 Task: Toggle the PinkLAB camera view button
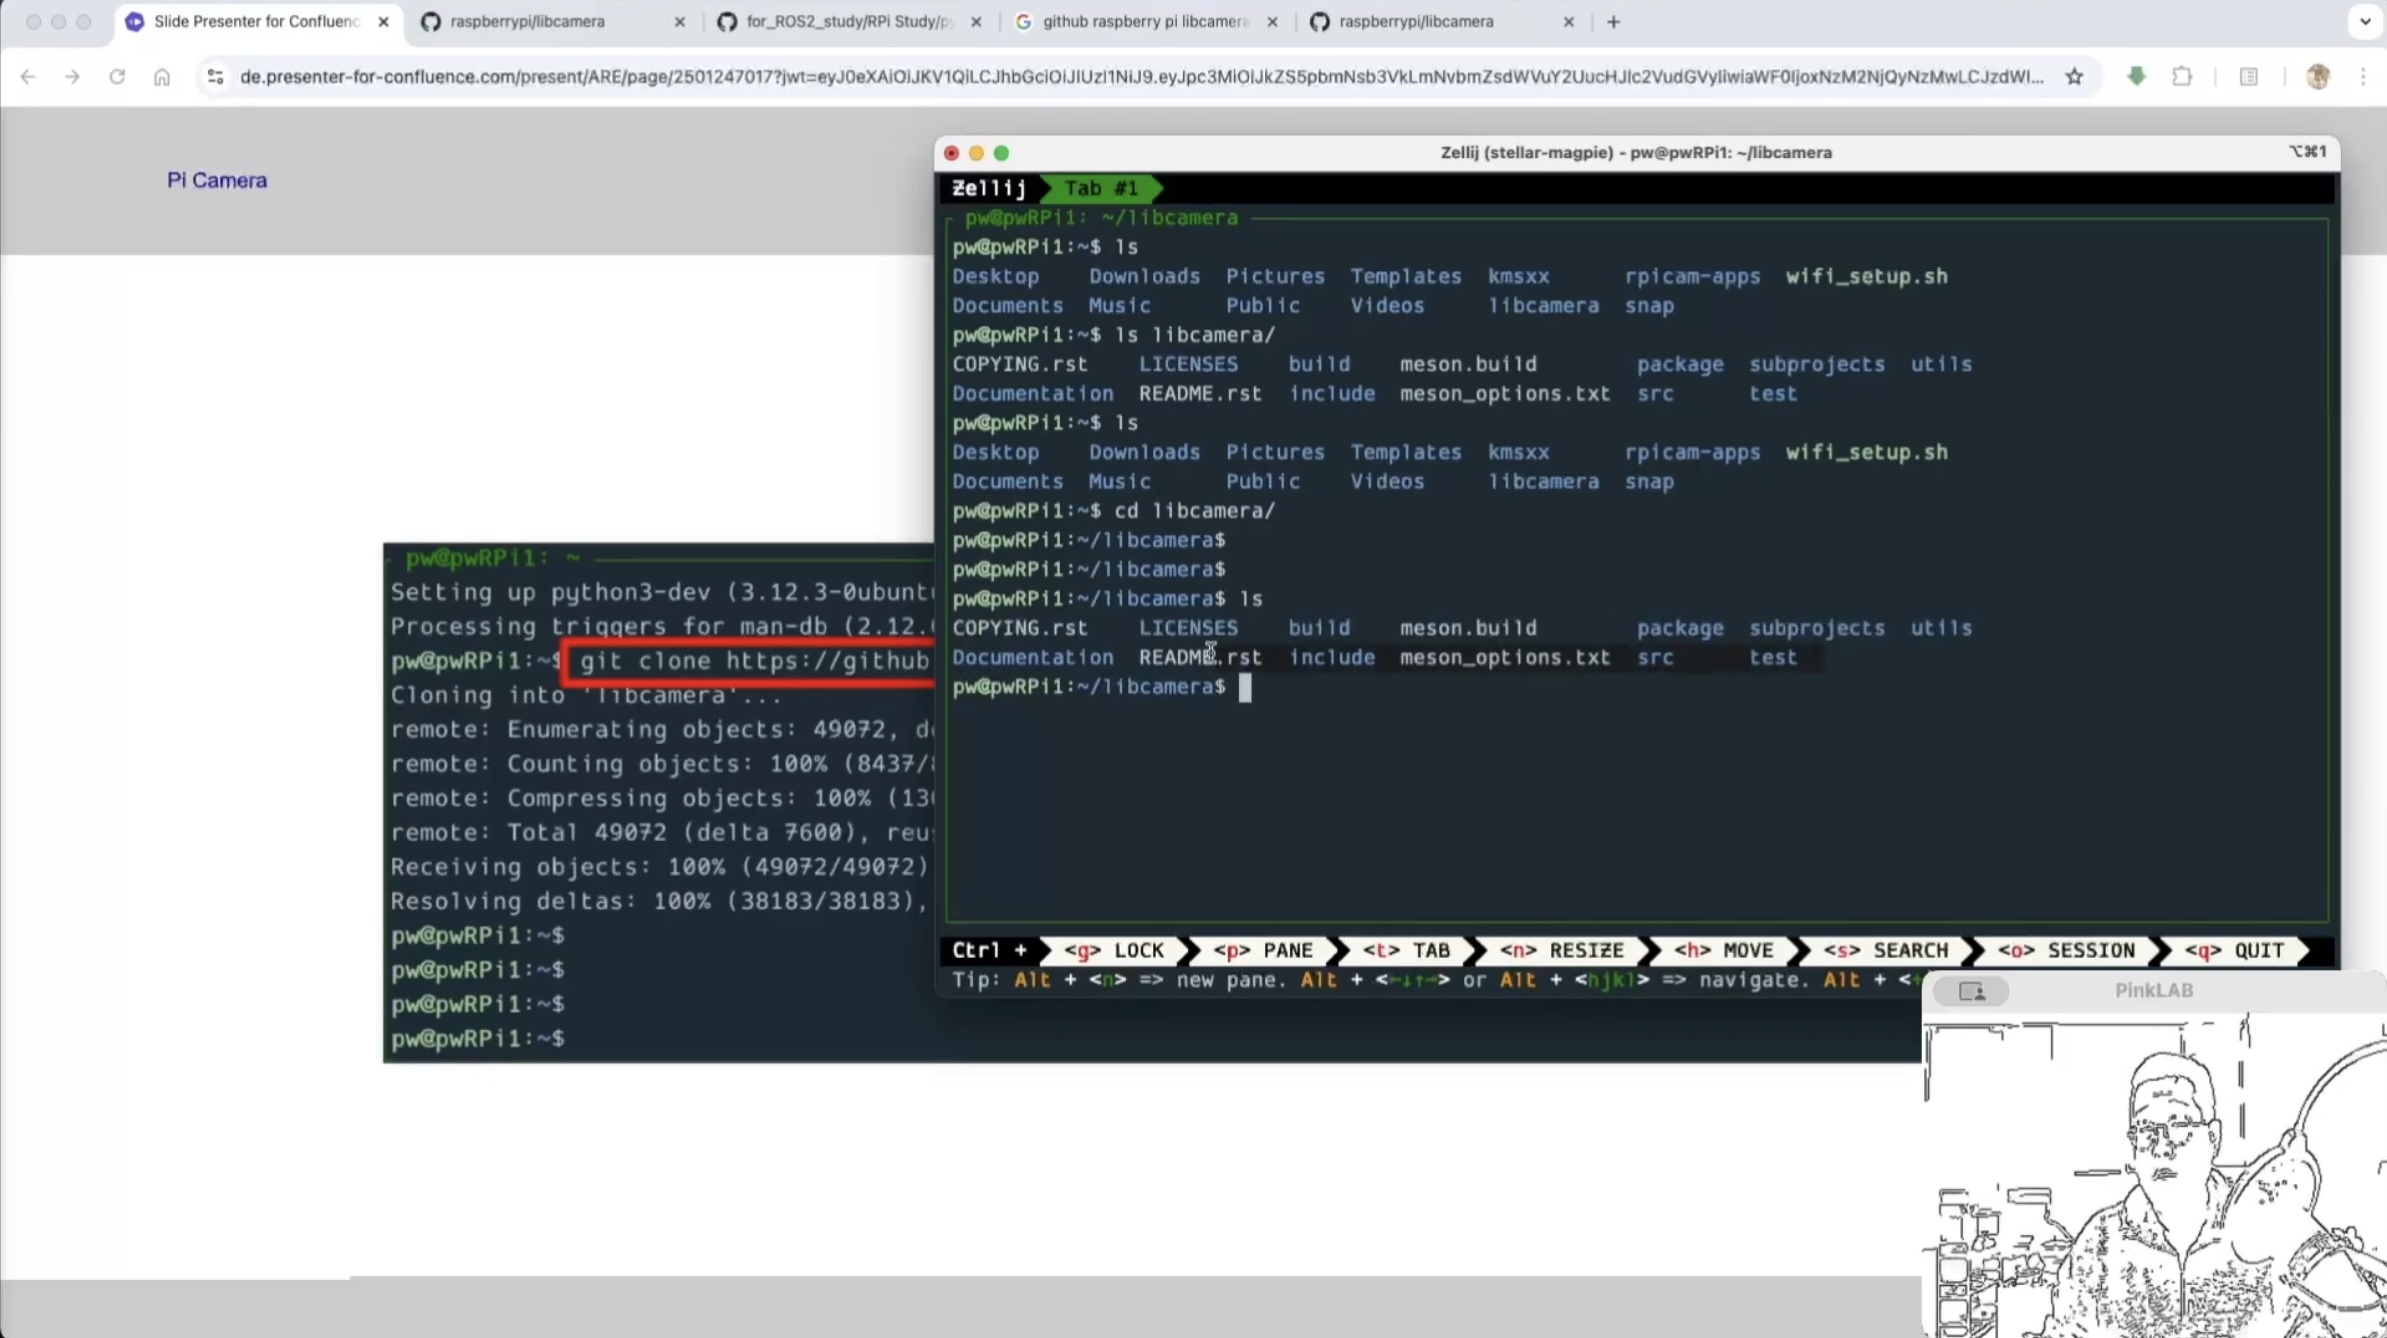point(1971,991)
